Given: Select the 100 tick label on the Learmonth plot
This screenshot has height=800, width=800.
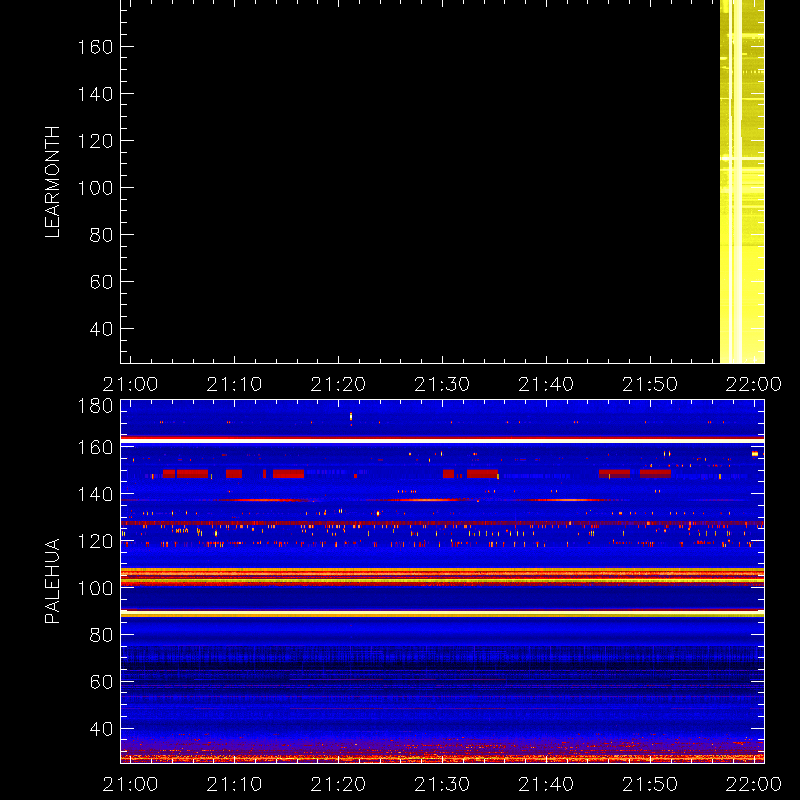Looking at the screenshot, I should 95,188.
